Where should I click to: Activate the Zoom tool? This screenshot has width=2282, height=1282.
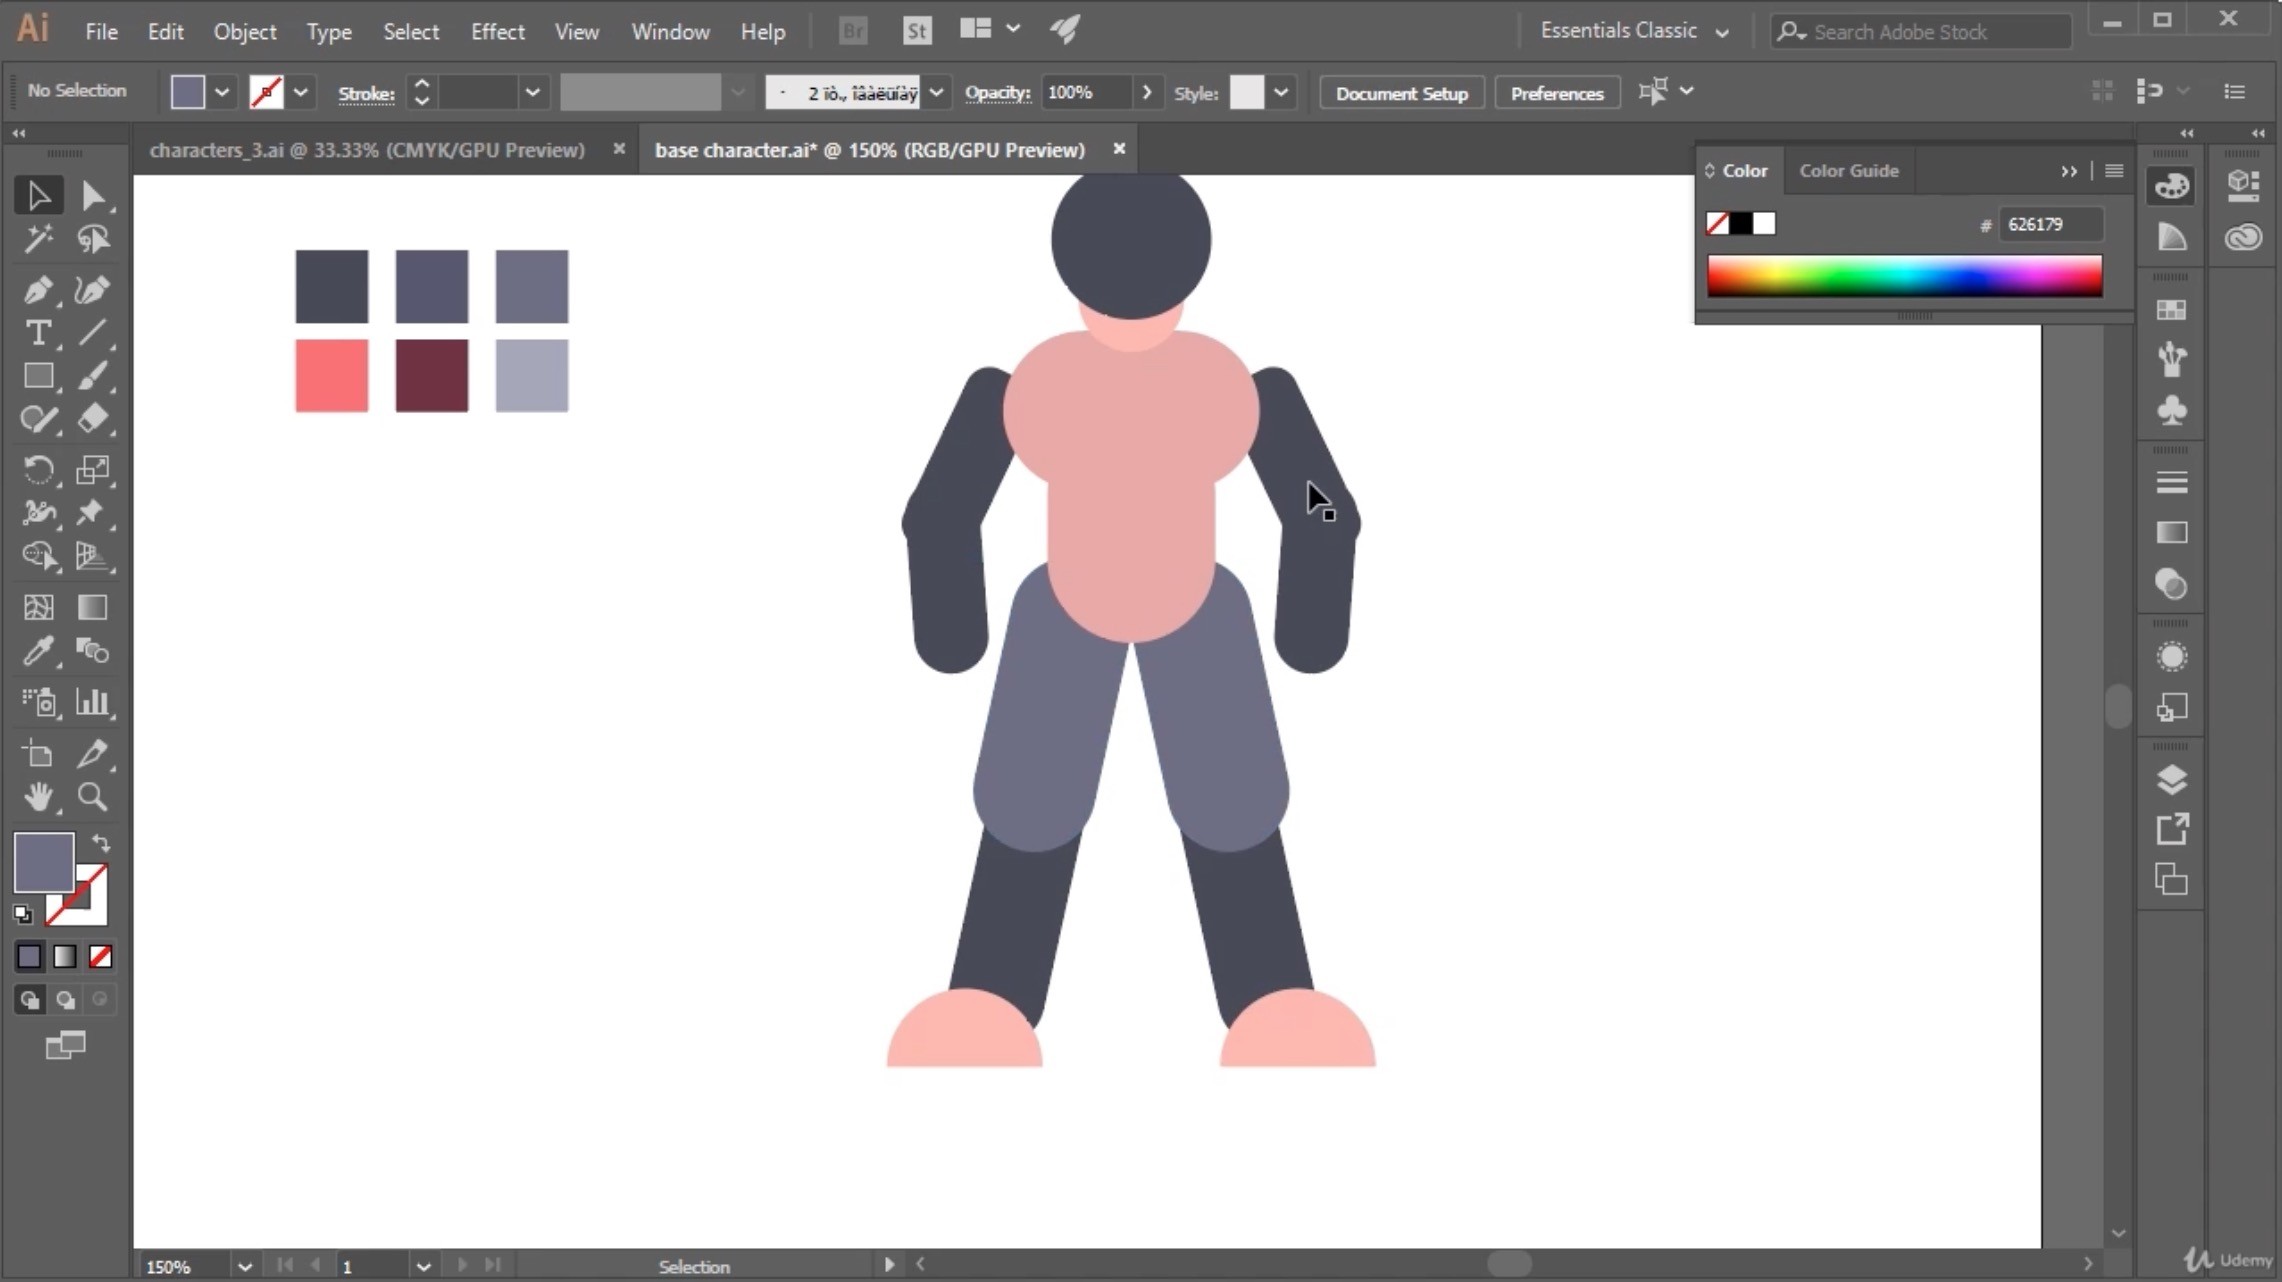coord(92,797)
